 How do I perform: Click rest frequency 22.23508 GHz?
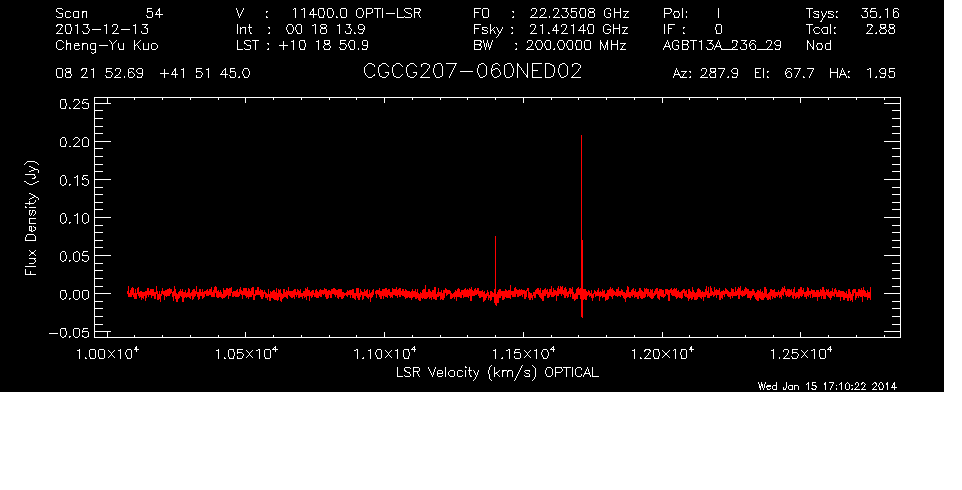(x=580, y=13)
